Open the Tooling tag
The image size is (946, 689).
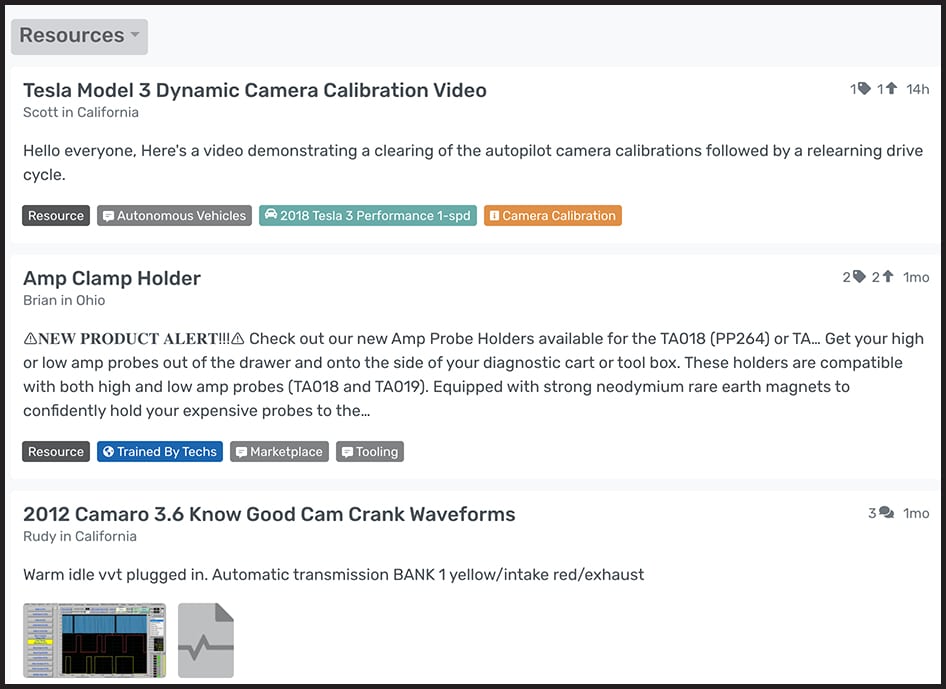pyautogui.click(x=370, y=451)
